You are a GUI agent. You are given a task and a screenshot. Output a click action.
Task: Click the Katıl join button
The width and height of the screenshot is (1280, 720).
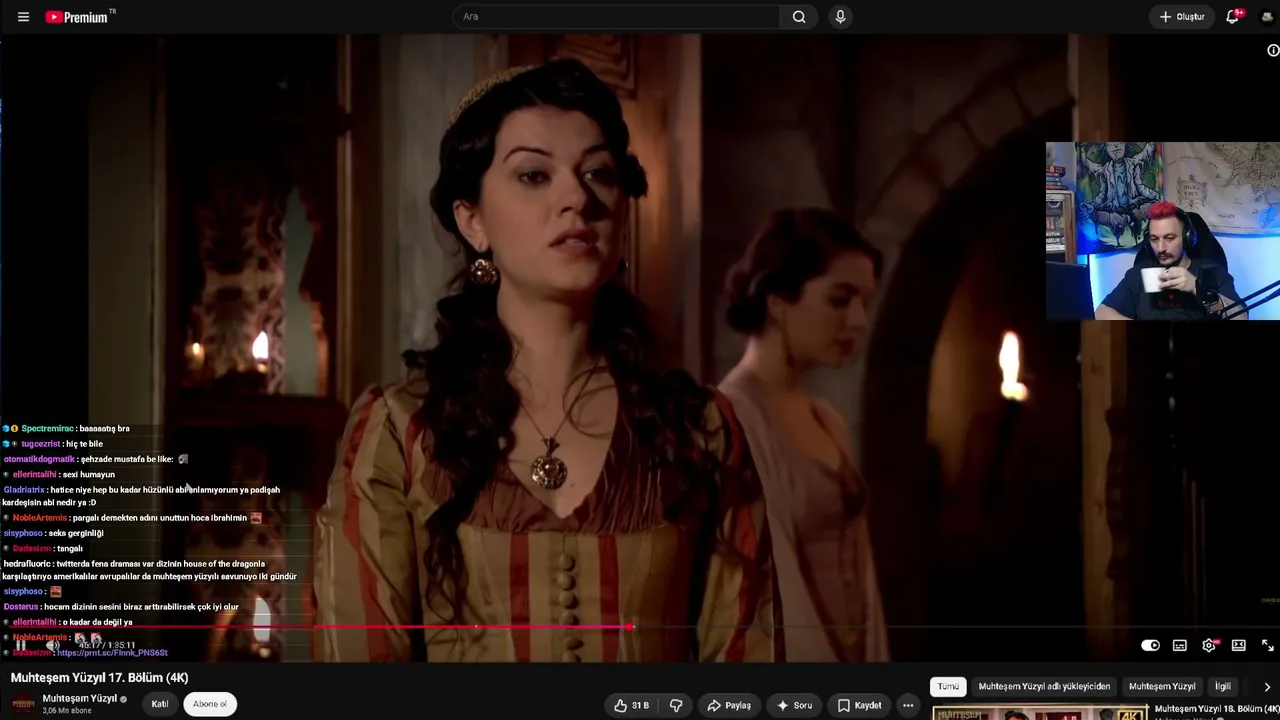pos(160,704)
